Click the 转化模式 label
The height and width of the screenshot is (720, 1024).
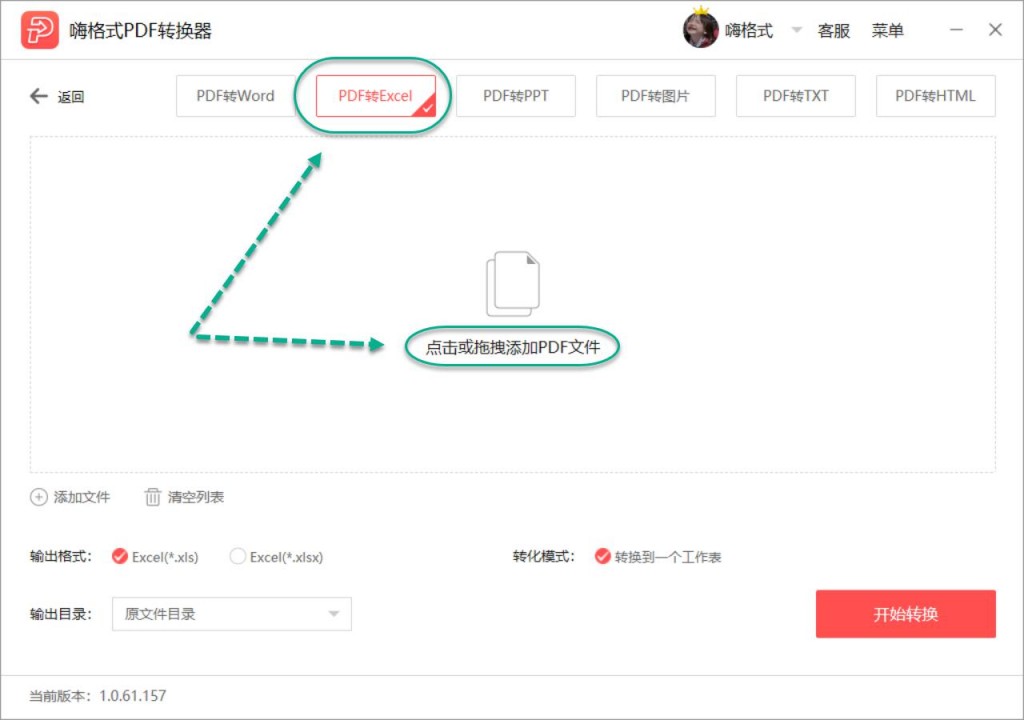pyautogui.click(x=543, y=557)
